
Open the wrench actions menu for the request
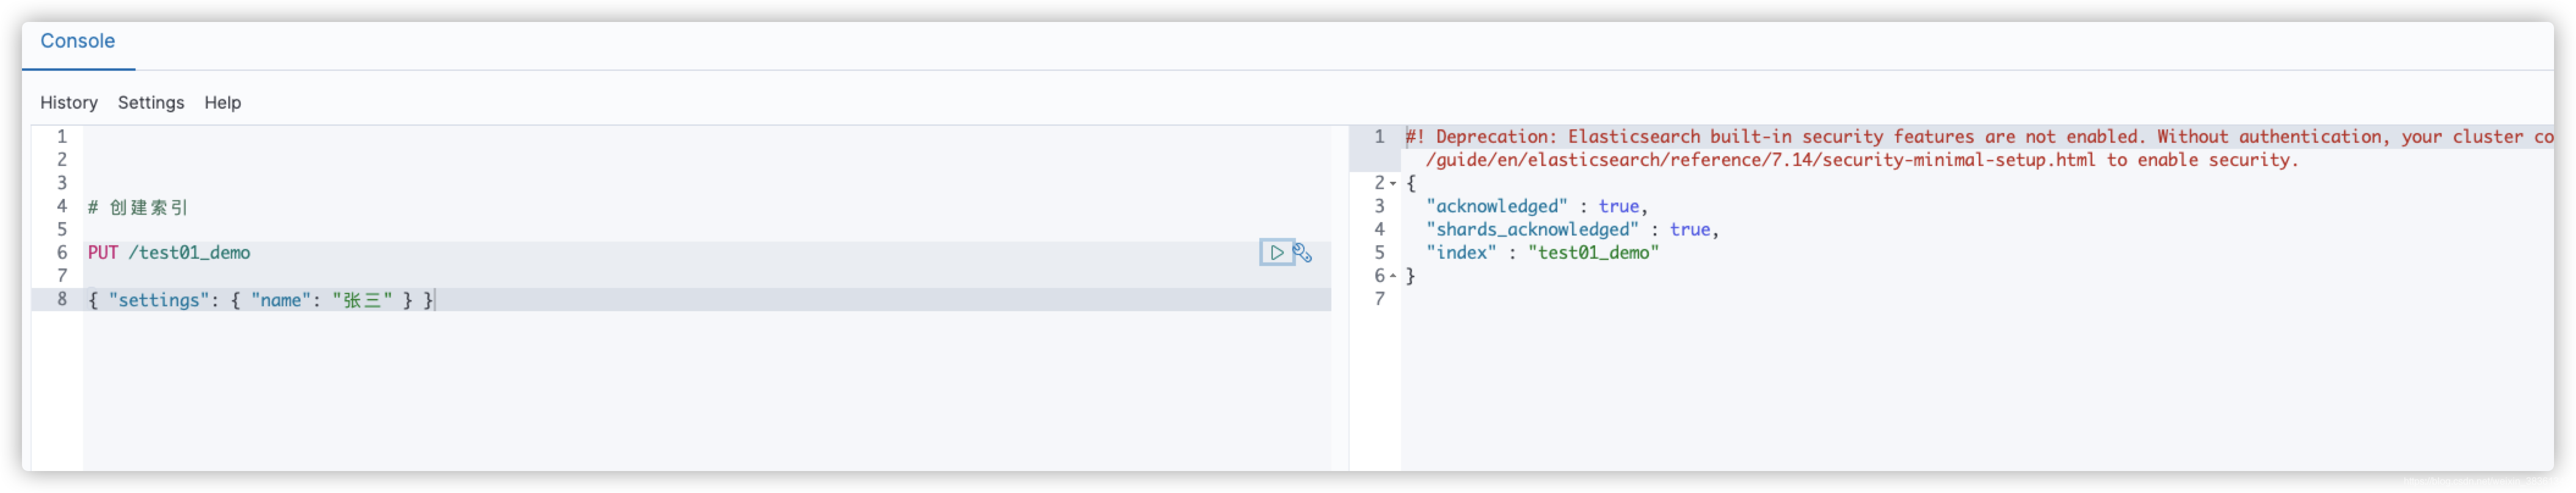pyautogui.click(x=1302, y=253)
